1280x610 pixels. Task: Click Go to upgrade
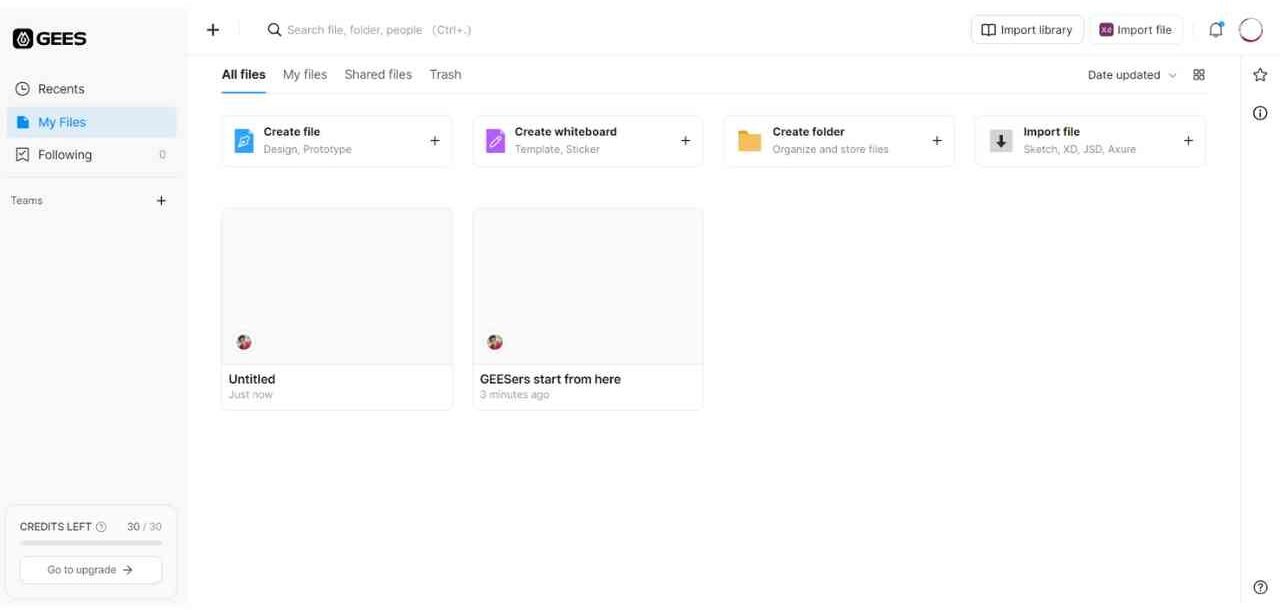coord(90,569)
